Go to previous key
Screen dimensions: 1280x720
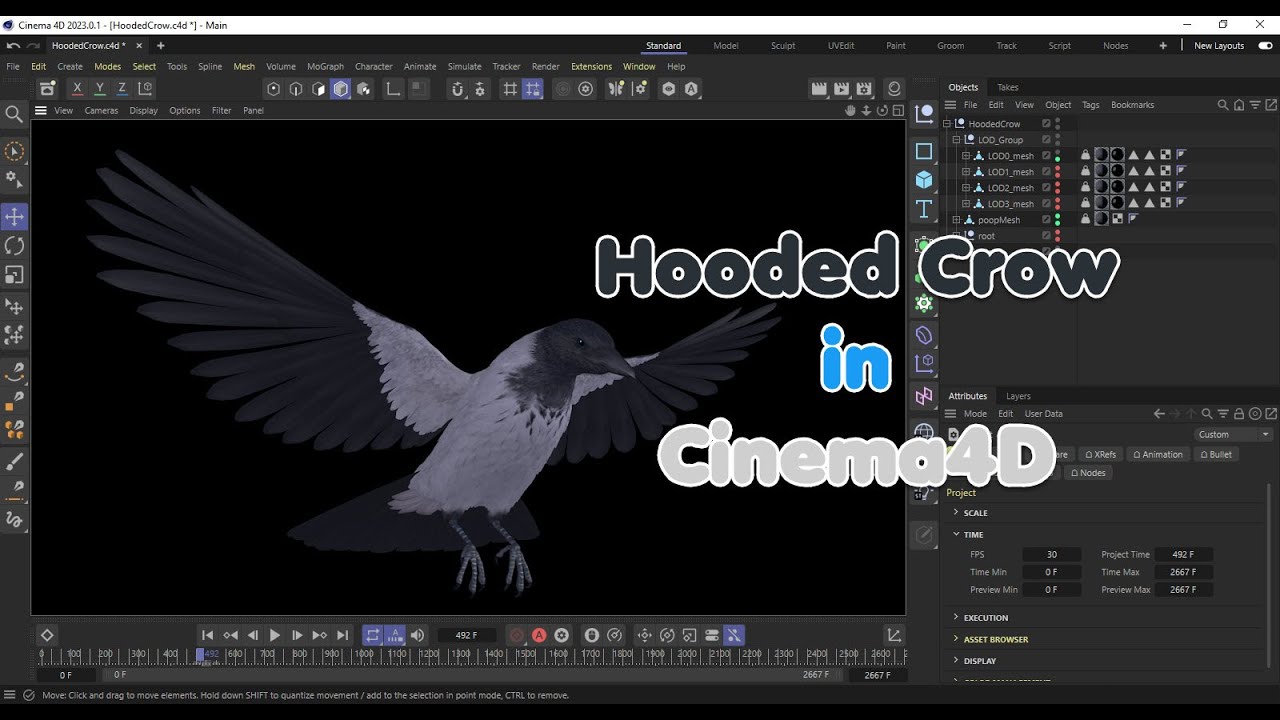click(x=230, y=635)
